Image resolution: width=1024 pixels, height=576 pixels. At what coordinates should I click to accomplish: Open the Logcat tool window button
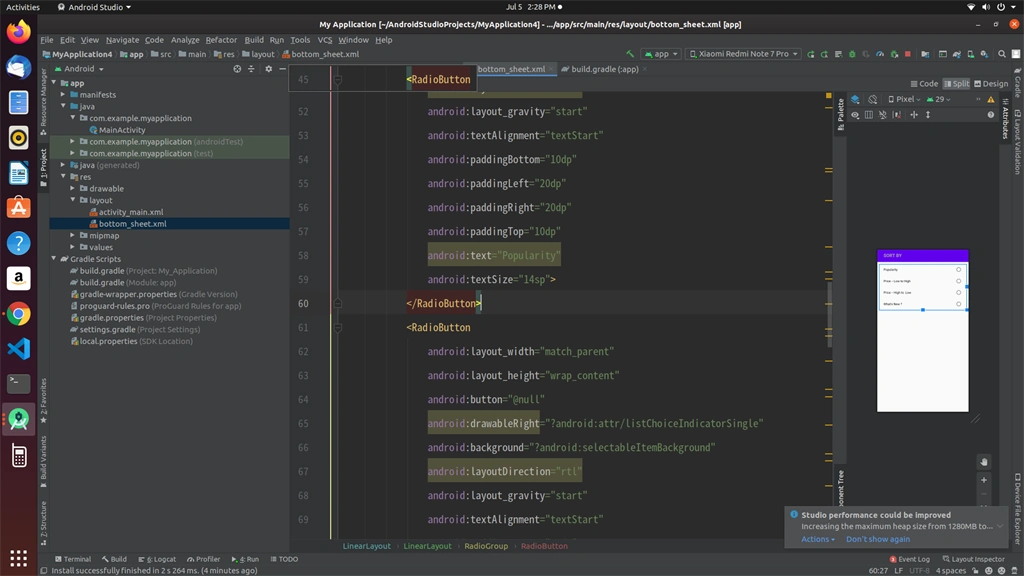pyautogui.click(x=157, y=559)
